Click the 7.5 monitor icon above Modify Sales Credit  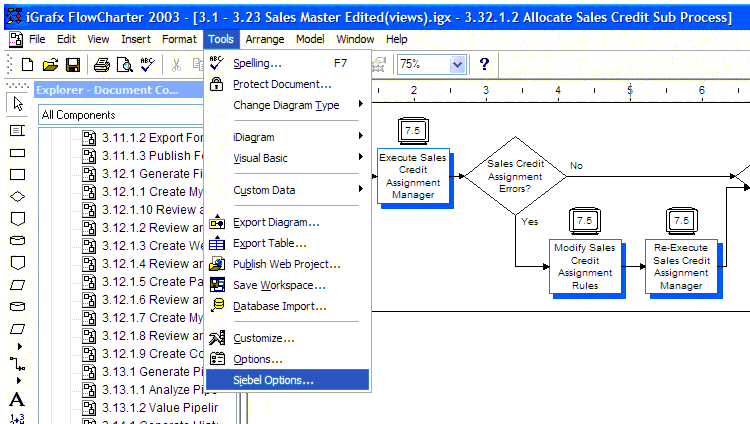(585, 221)
